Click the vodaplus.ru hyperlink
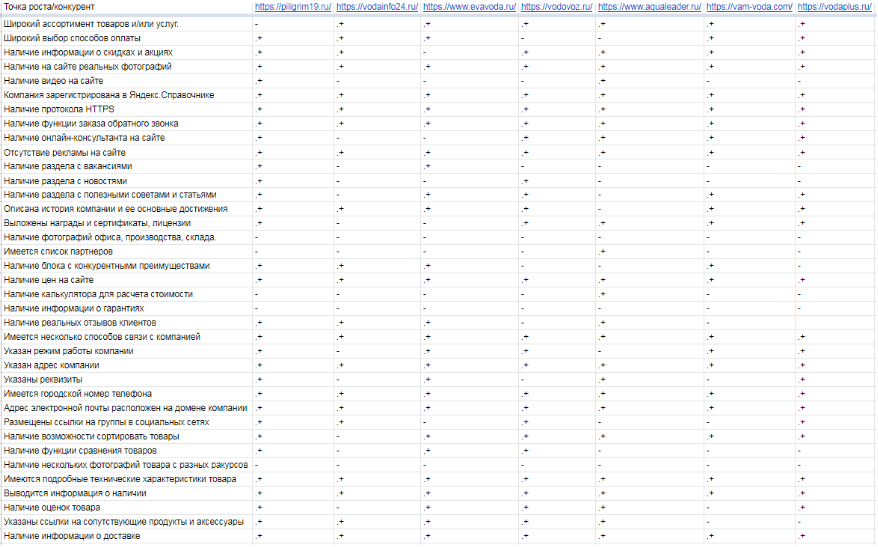The image size is (878, 547). click(x=835, y=7)
